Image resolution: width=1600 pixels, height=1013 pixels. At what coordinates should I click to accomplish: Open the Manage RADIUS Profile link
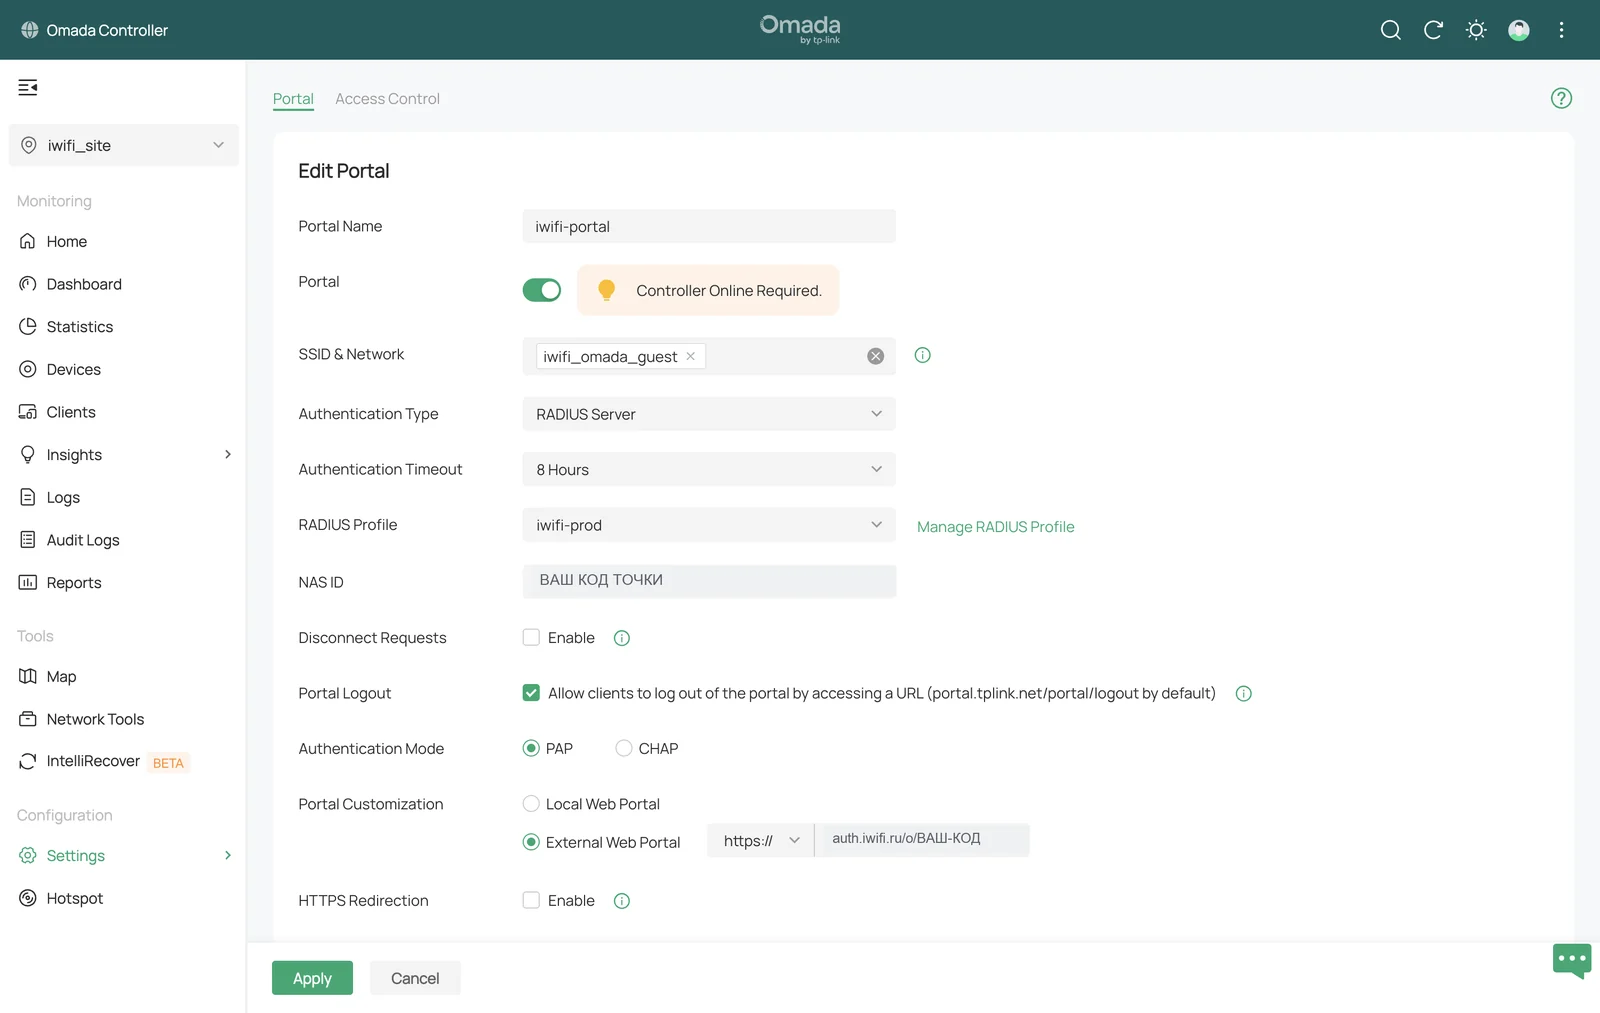pyautogui.click(x=995, y=527)
